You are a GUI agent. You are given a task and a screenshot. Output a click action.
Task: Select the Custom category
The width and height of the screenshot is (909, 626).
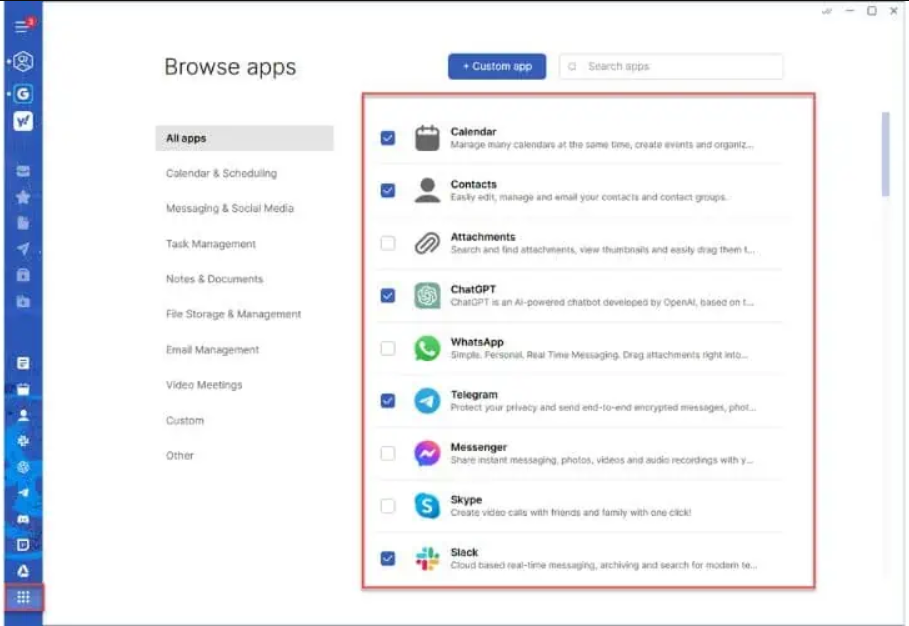tap(185, 420)
